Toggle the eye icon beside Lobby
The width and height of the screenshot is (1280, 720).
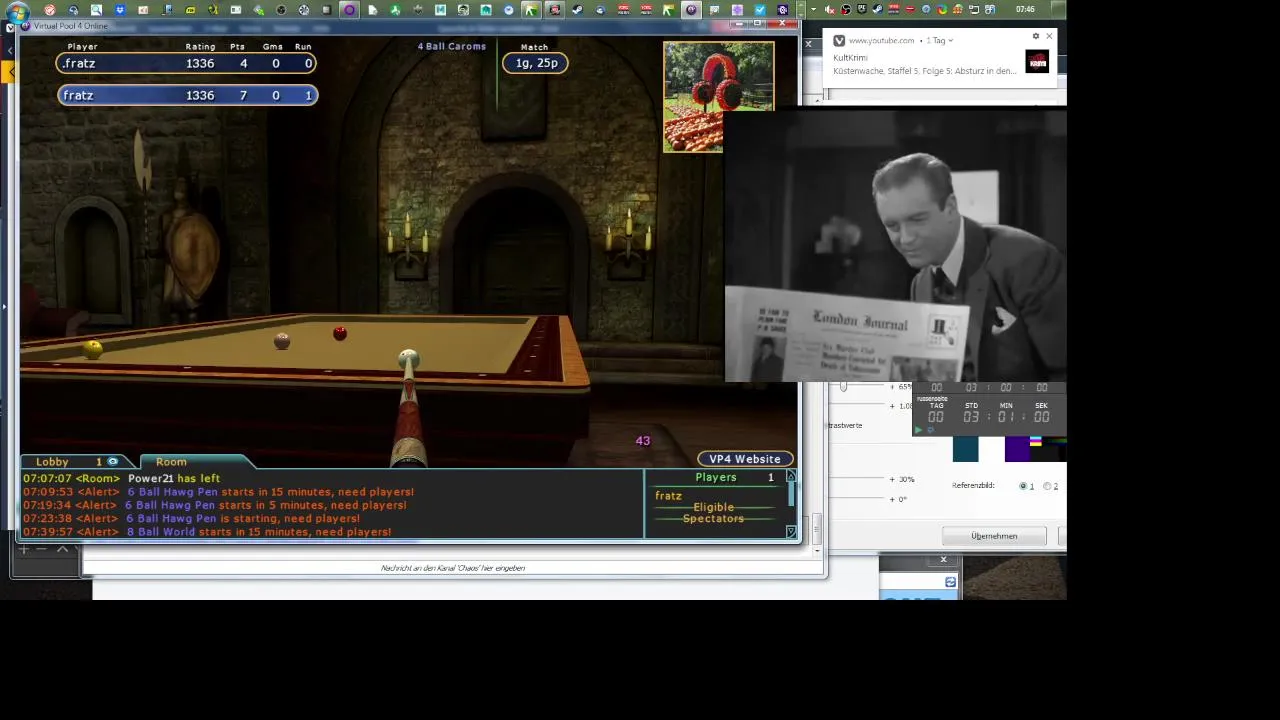113,462
